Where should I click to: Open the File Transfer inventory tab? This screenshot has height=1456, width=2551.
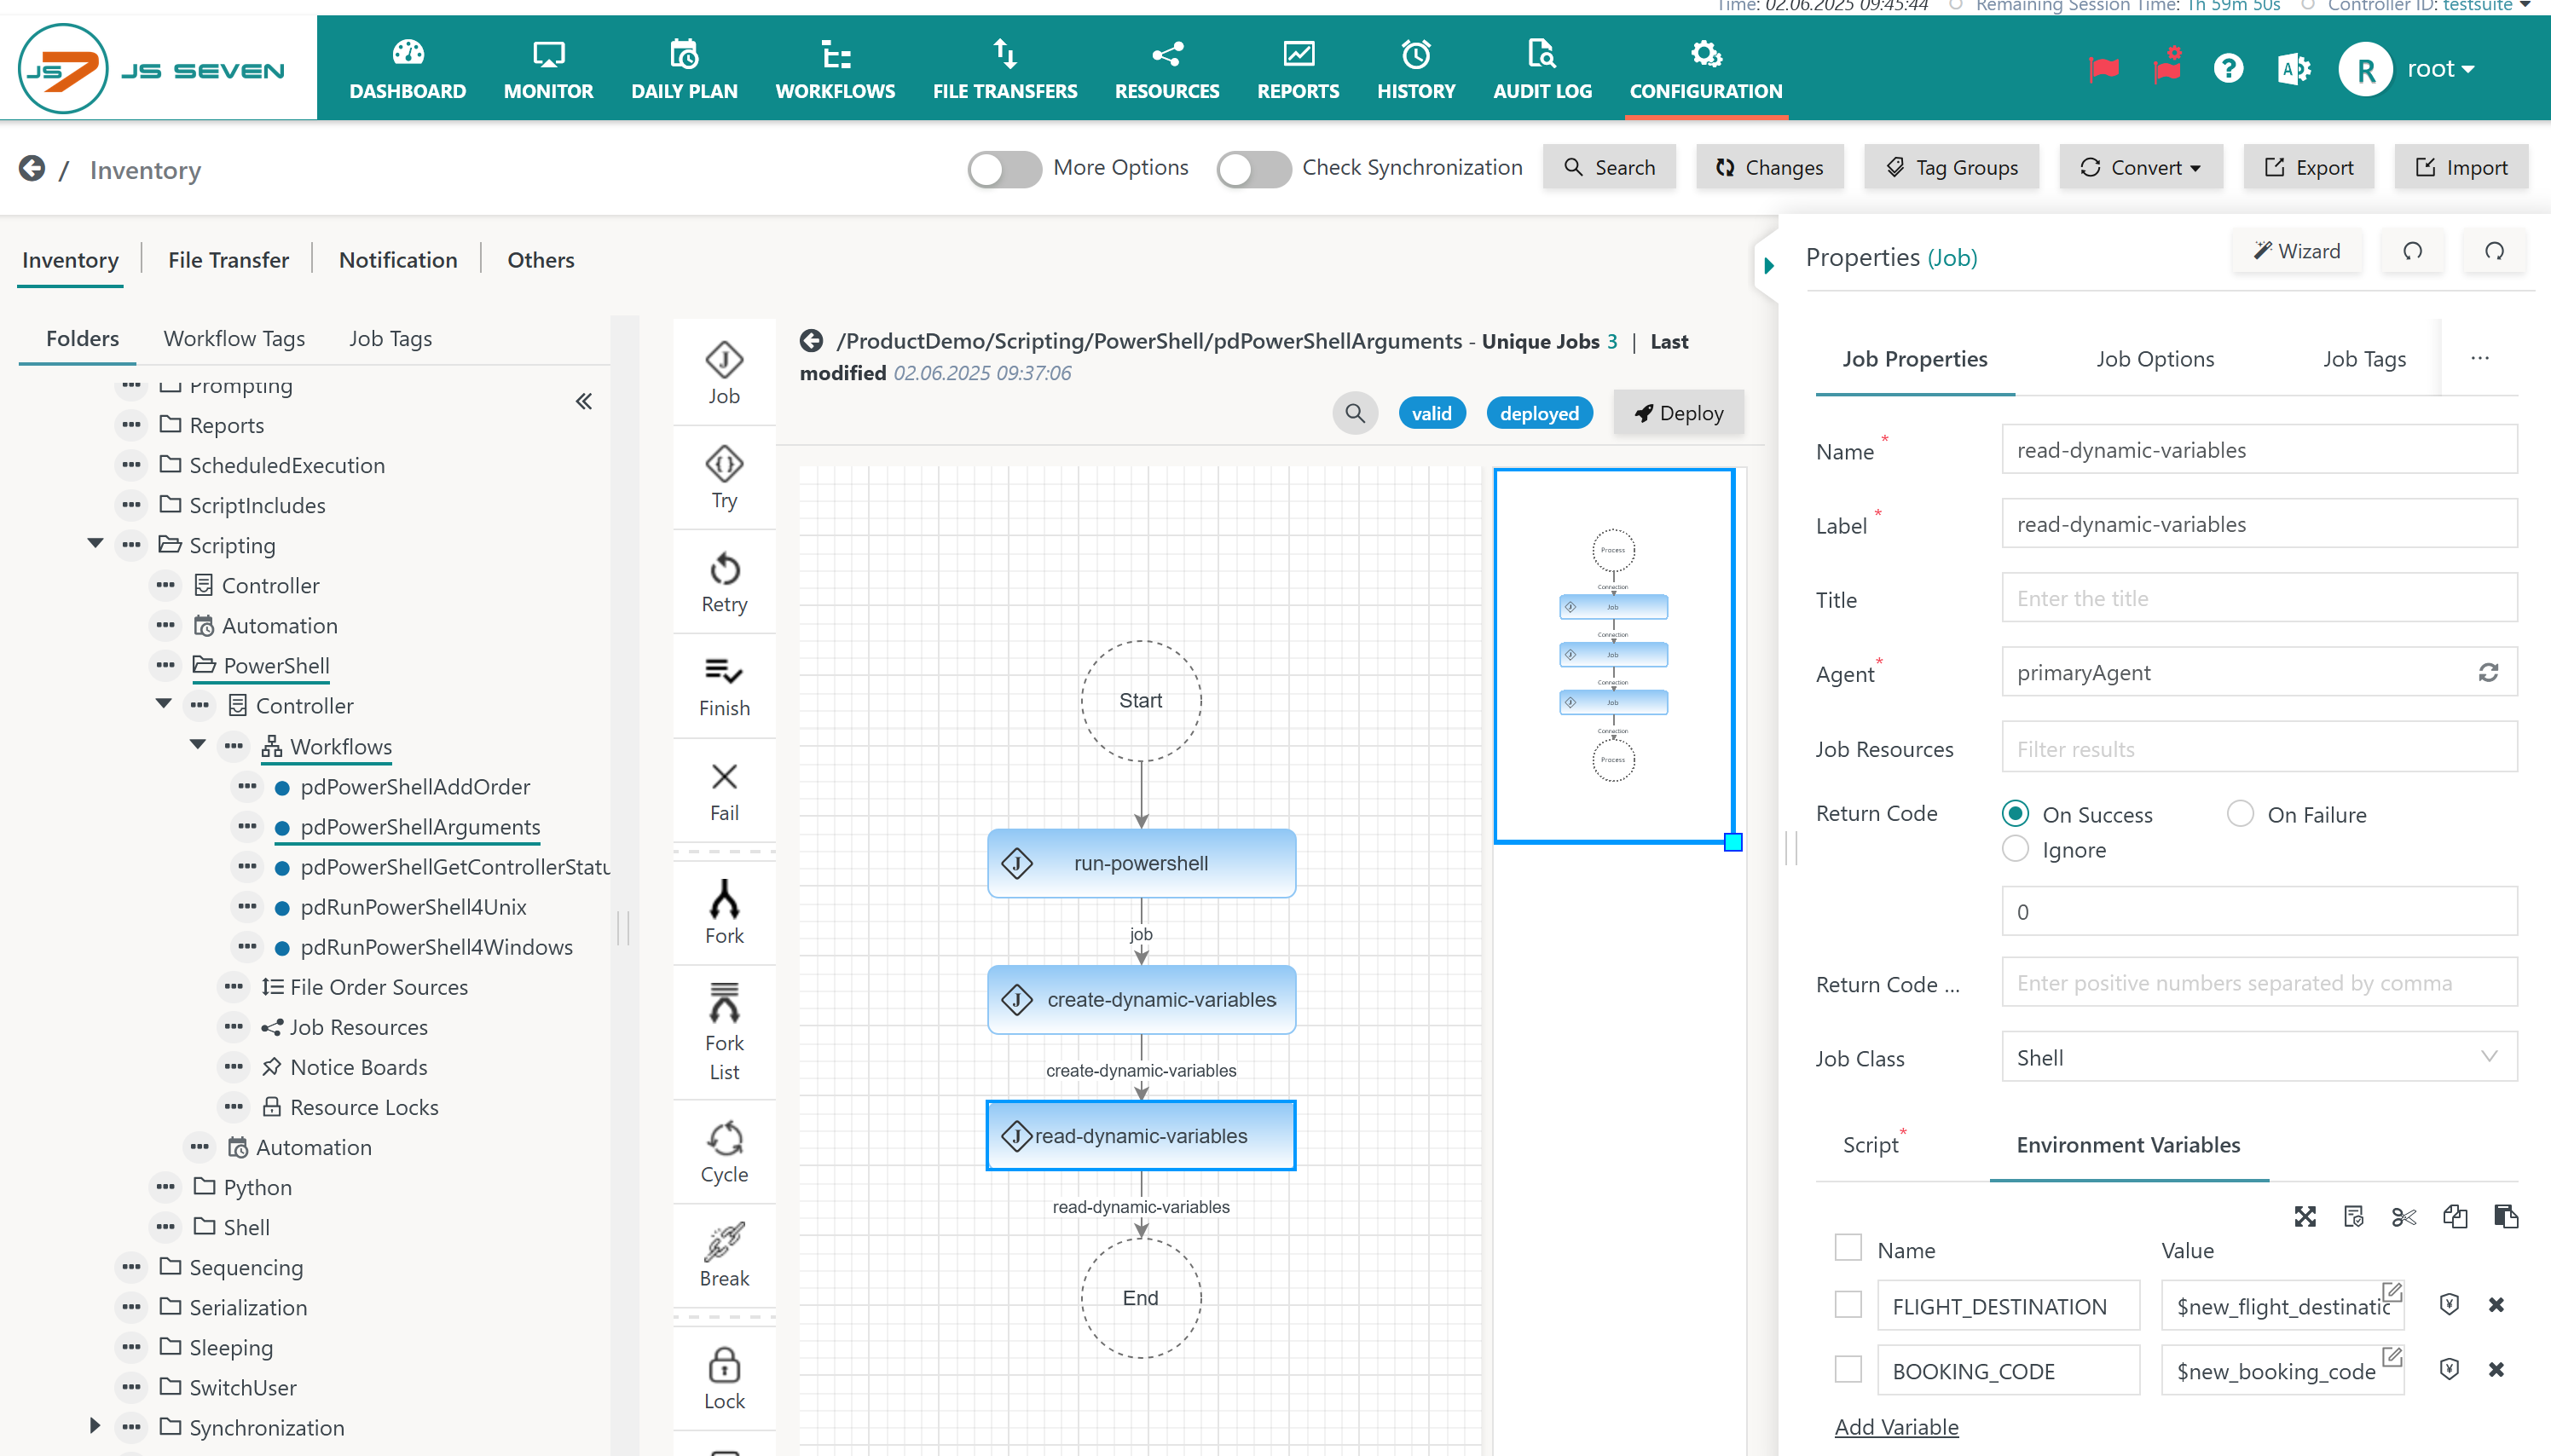pos(228,260)
